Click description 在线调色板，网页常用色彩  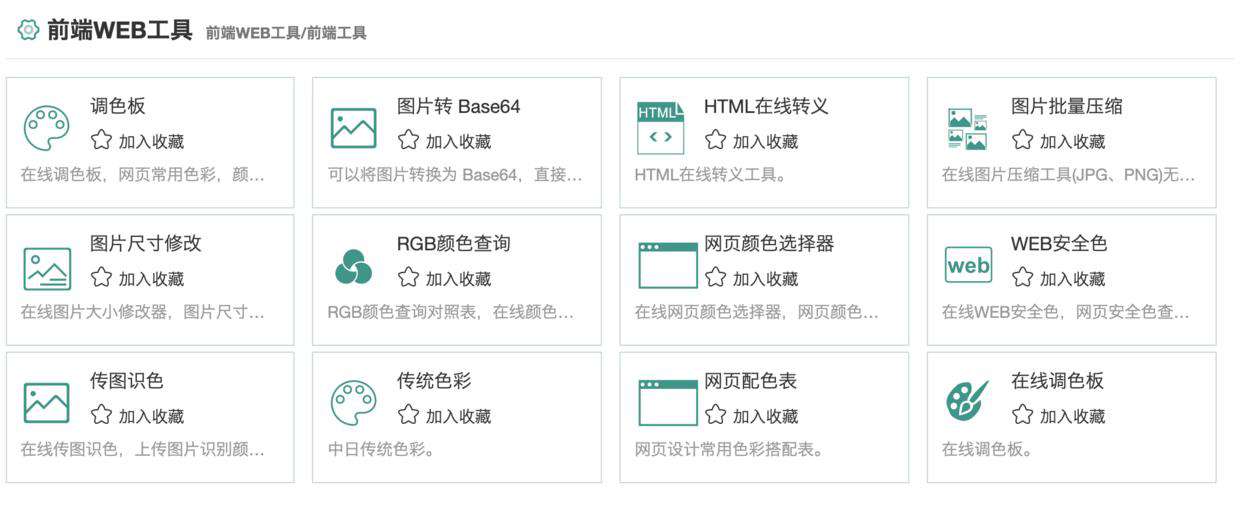click(143, 175)
